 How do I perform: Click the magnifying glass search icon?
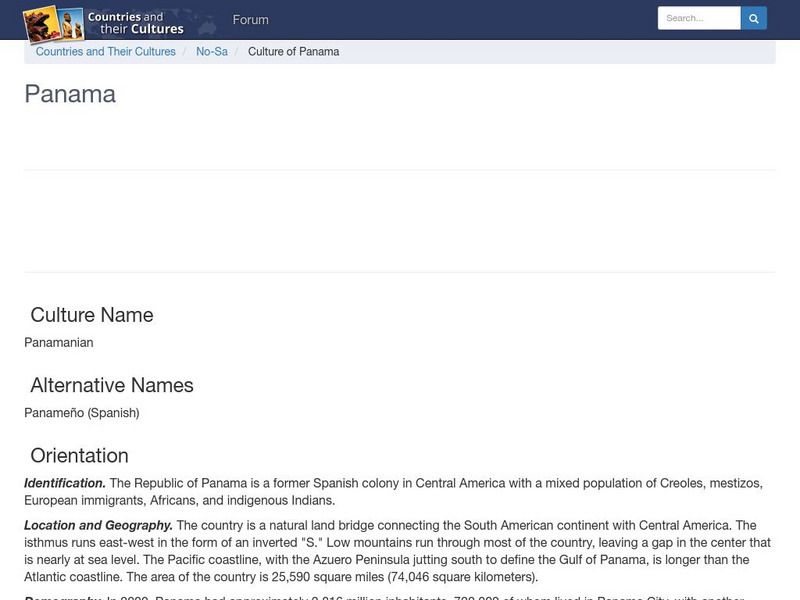[x=753, y=17]
